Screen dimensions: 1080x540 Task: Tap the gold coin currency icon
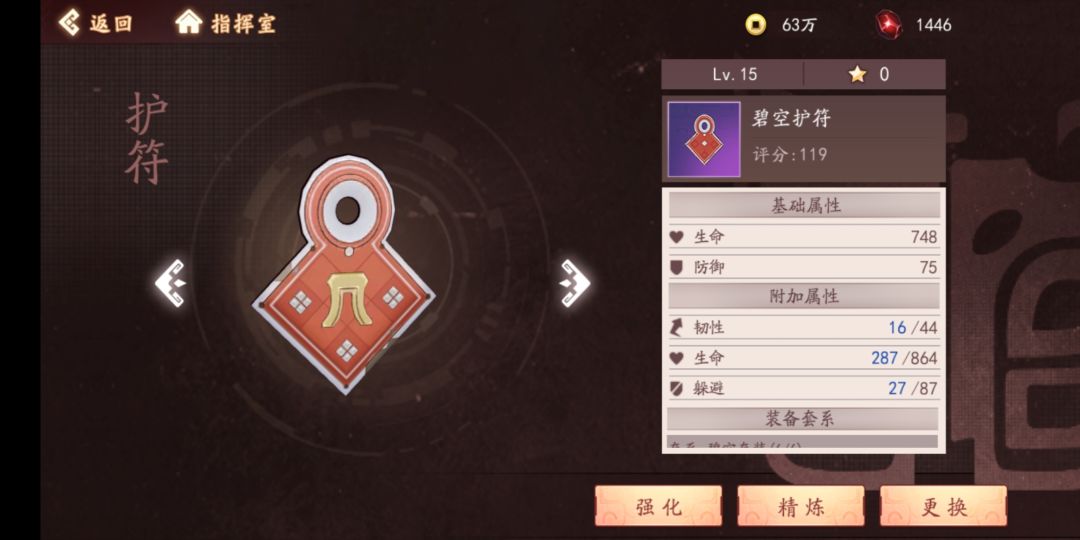pos(756,25)
